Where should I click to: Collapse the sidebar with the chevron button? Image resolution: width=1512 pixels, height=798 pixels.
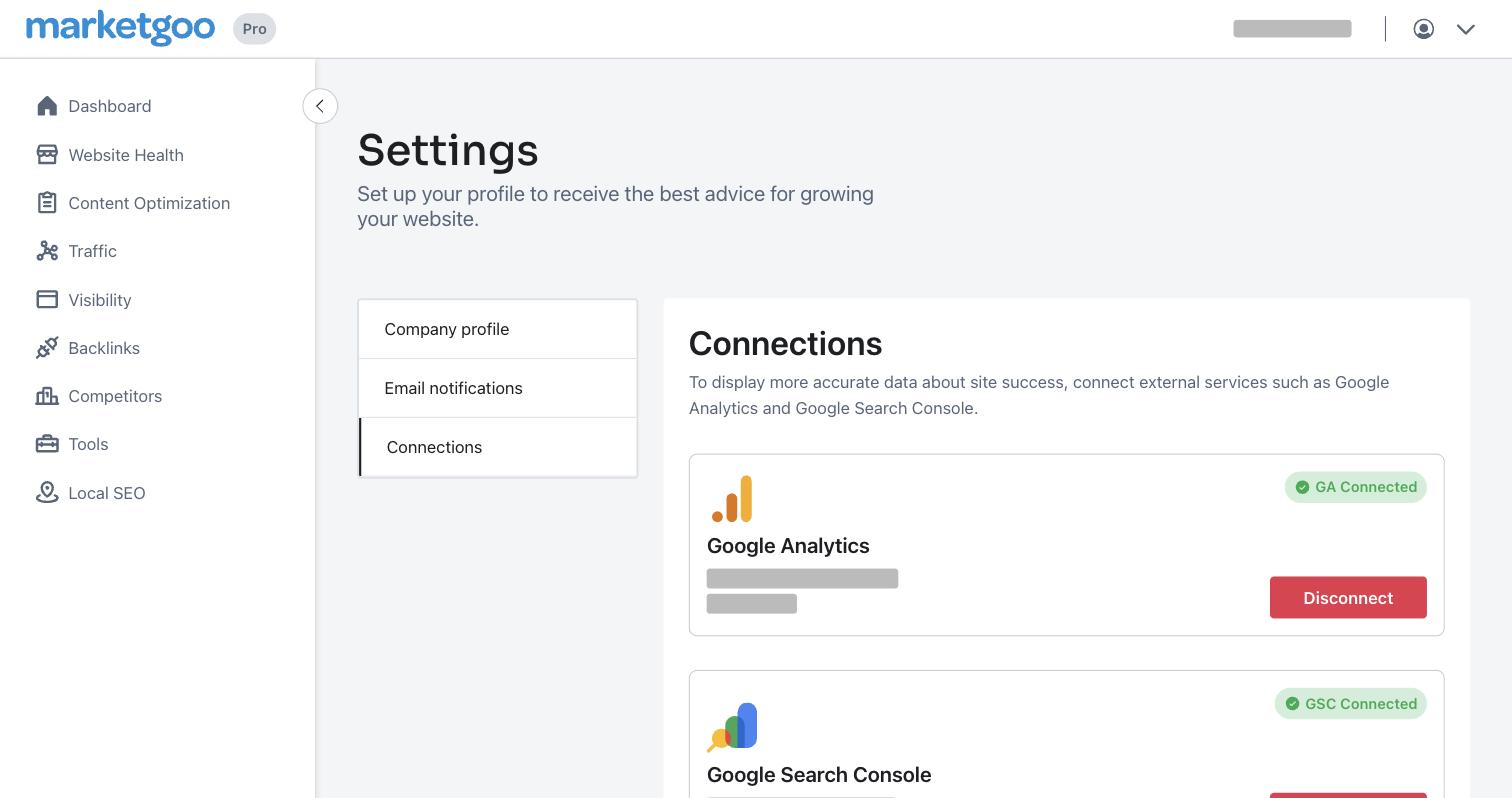tap(320, 106)
